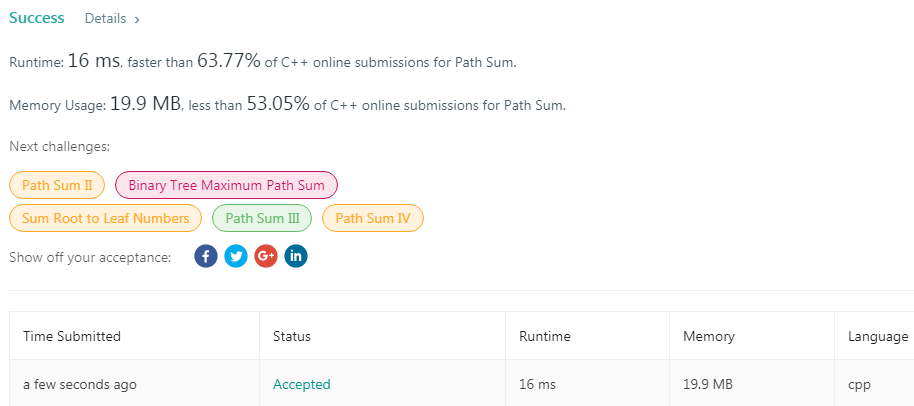The height and width of the screenshot is (406, 914).
Task: Select Path Sum IV challenge tag
Action: 373,218
